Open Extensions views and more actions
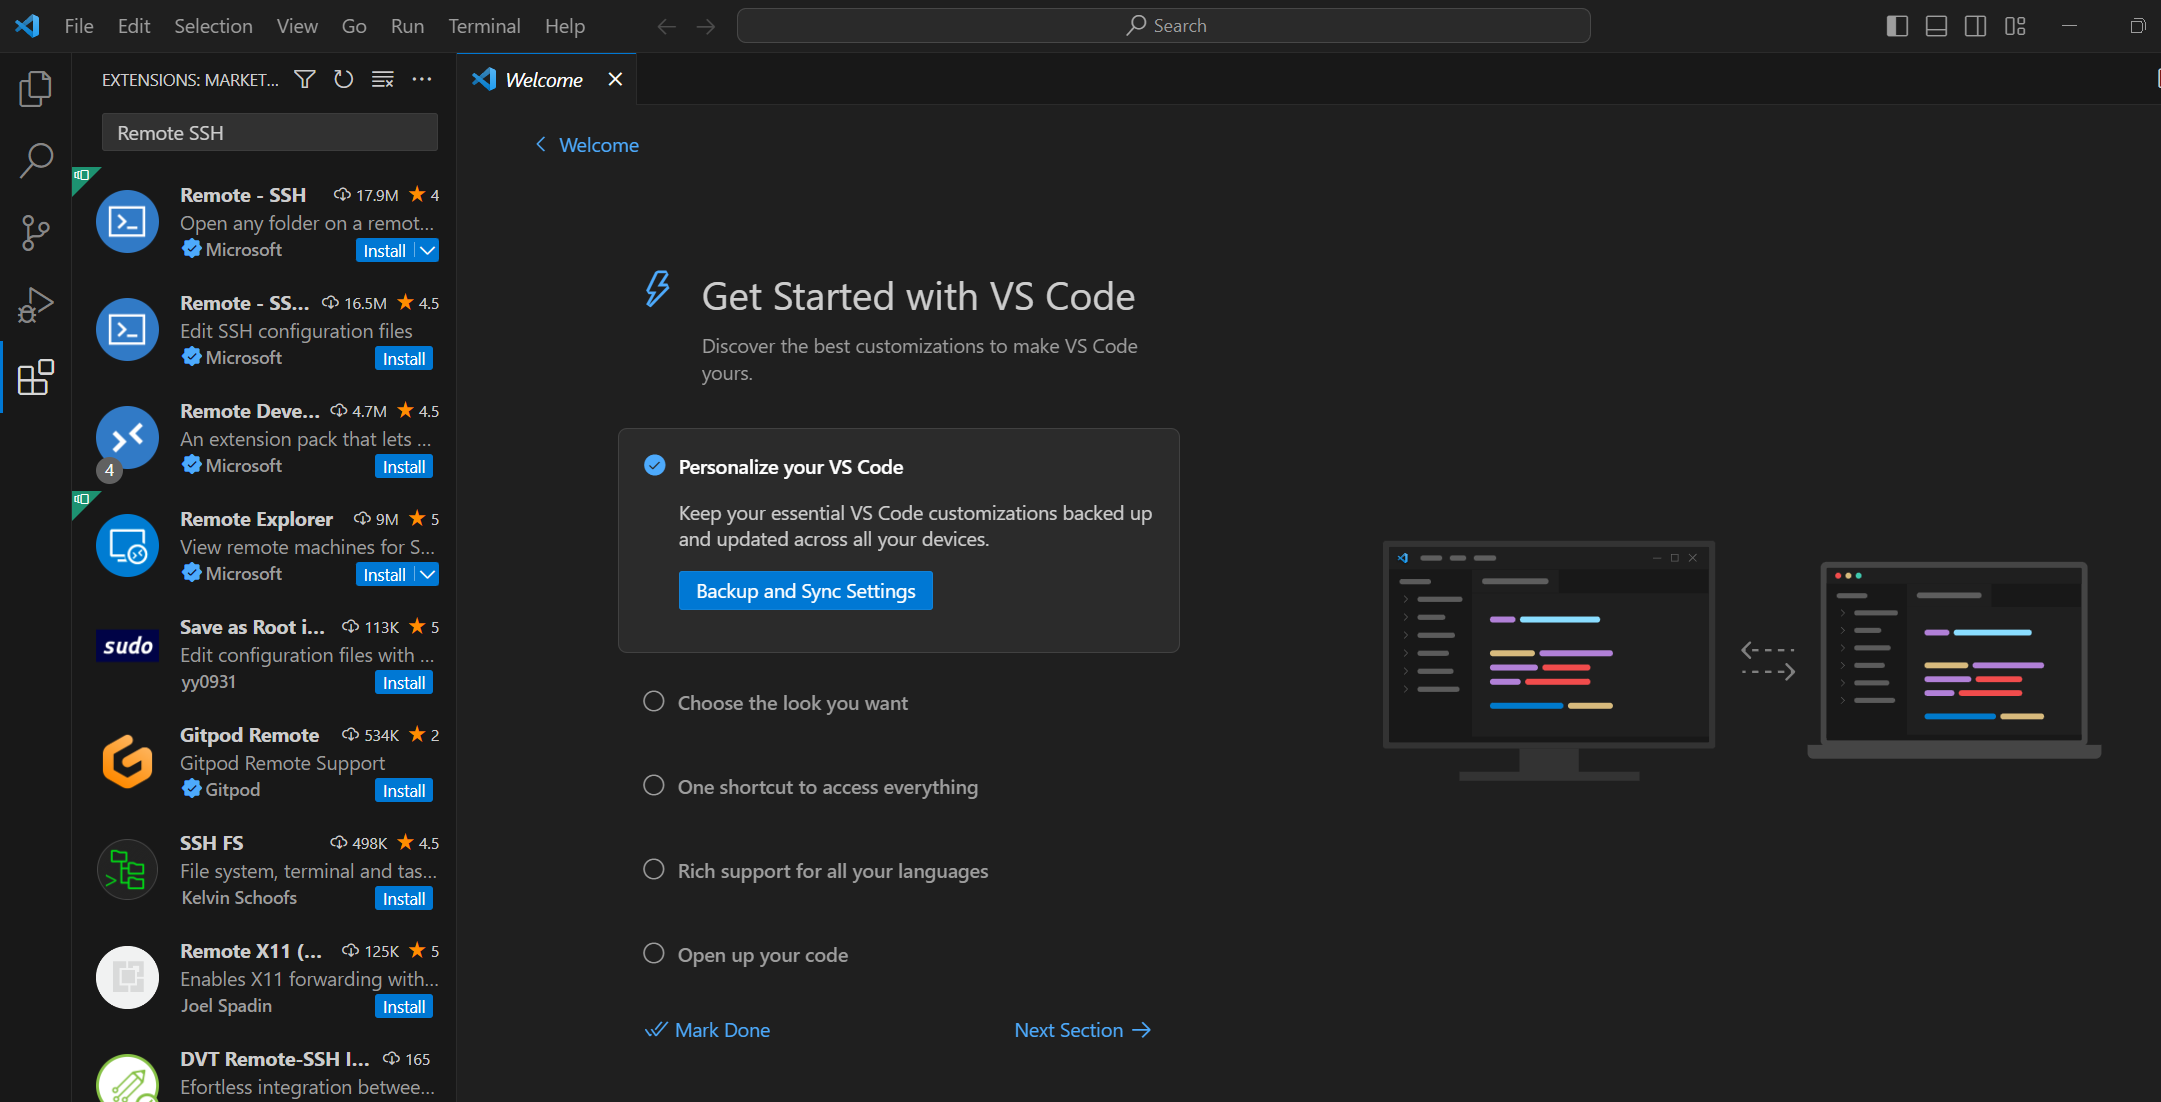Screen dimensions: 2161x1102 (x=422, y=79)
